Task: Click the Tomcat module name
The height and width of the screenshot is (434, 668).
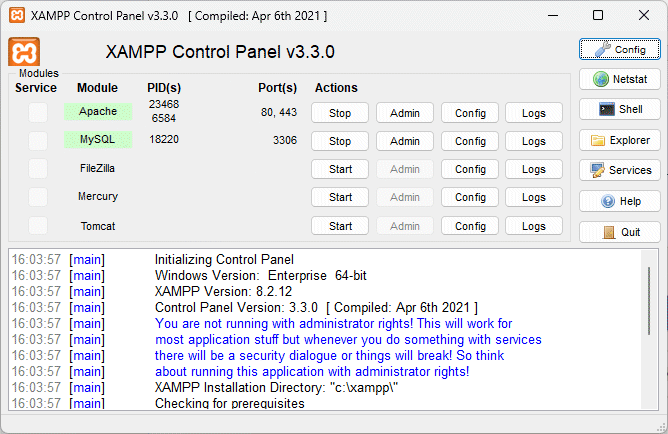Action: tap(98, 226)
